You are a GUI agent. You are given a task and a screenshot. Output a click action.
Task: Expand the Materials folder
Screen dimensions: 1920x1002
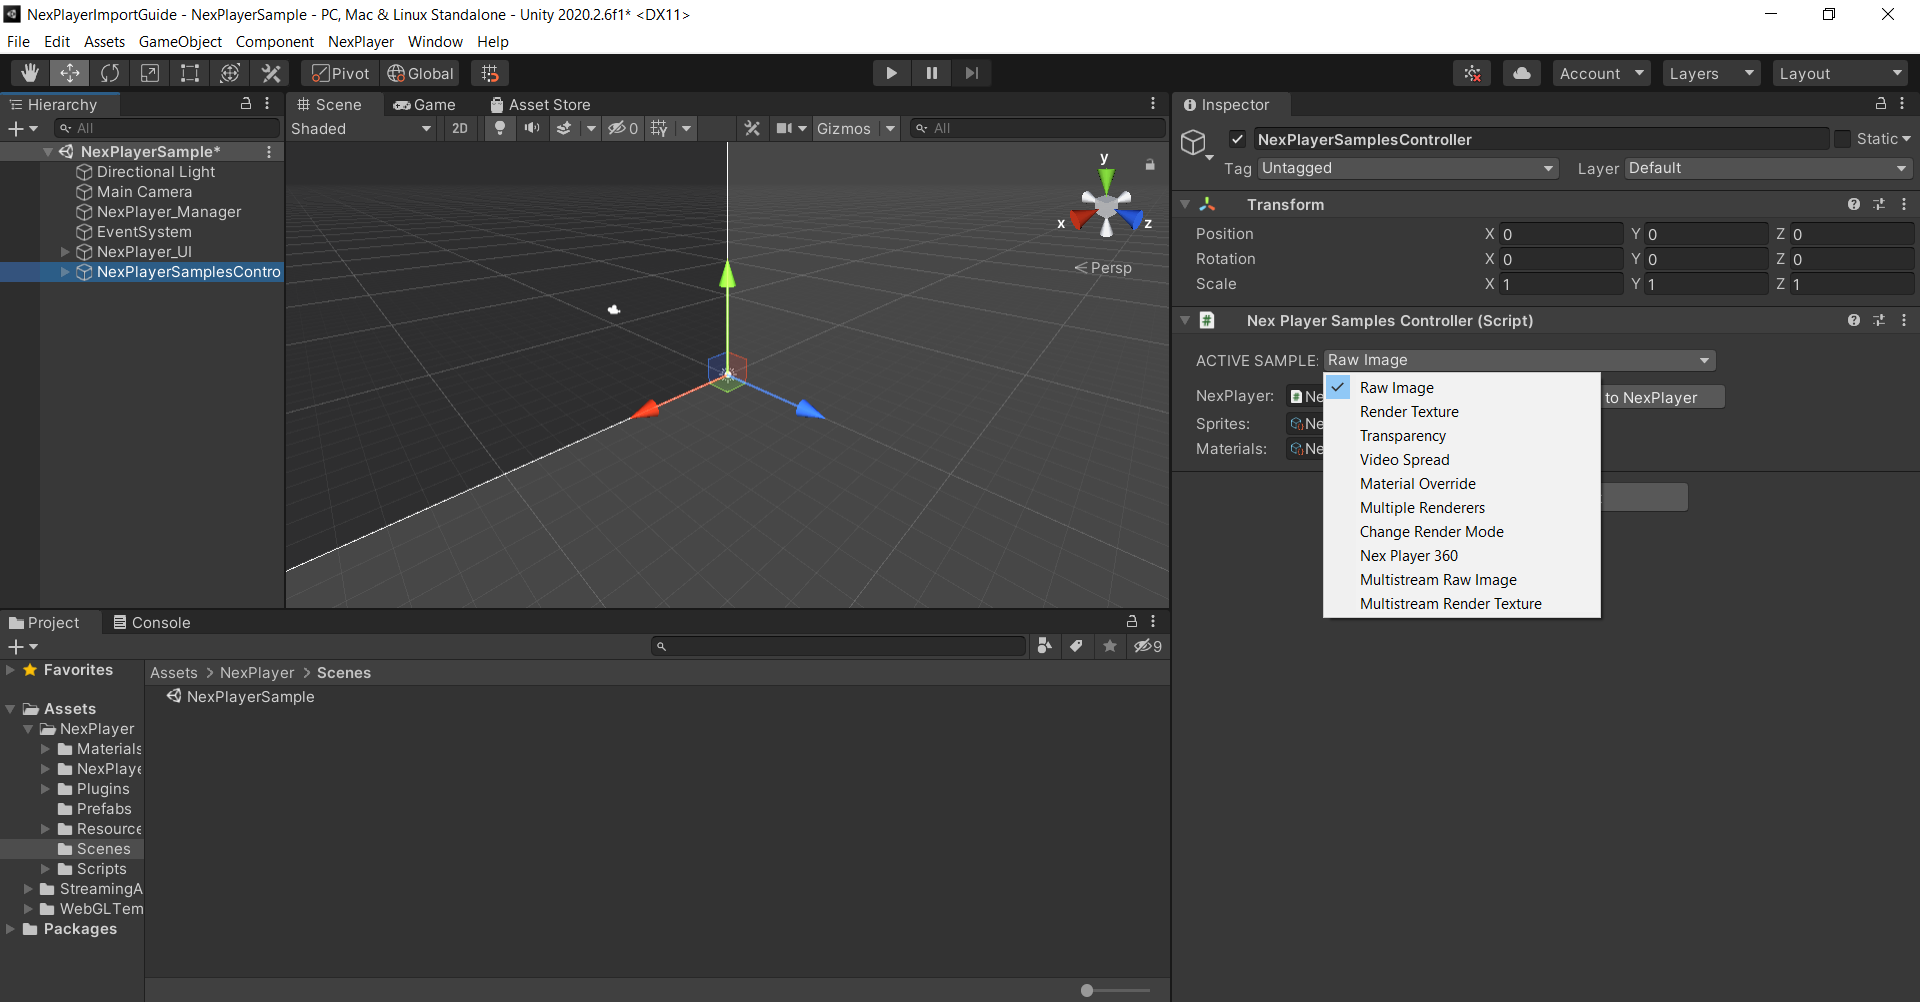click(x=45, y=749)
